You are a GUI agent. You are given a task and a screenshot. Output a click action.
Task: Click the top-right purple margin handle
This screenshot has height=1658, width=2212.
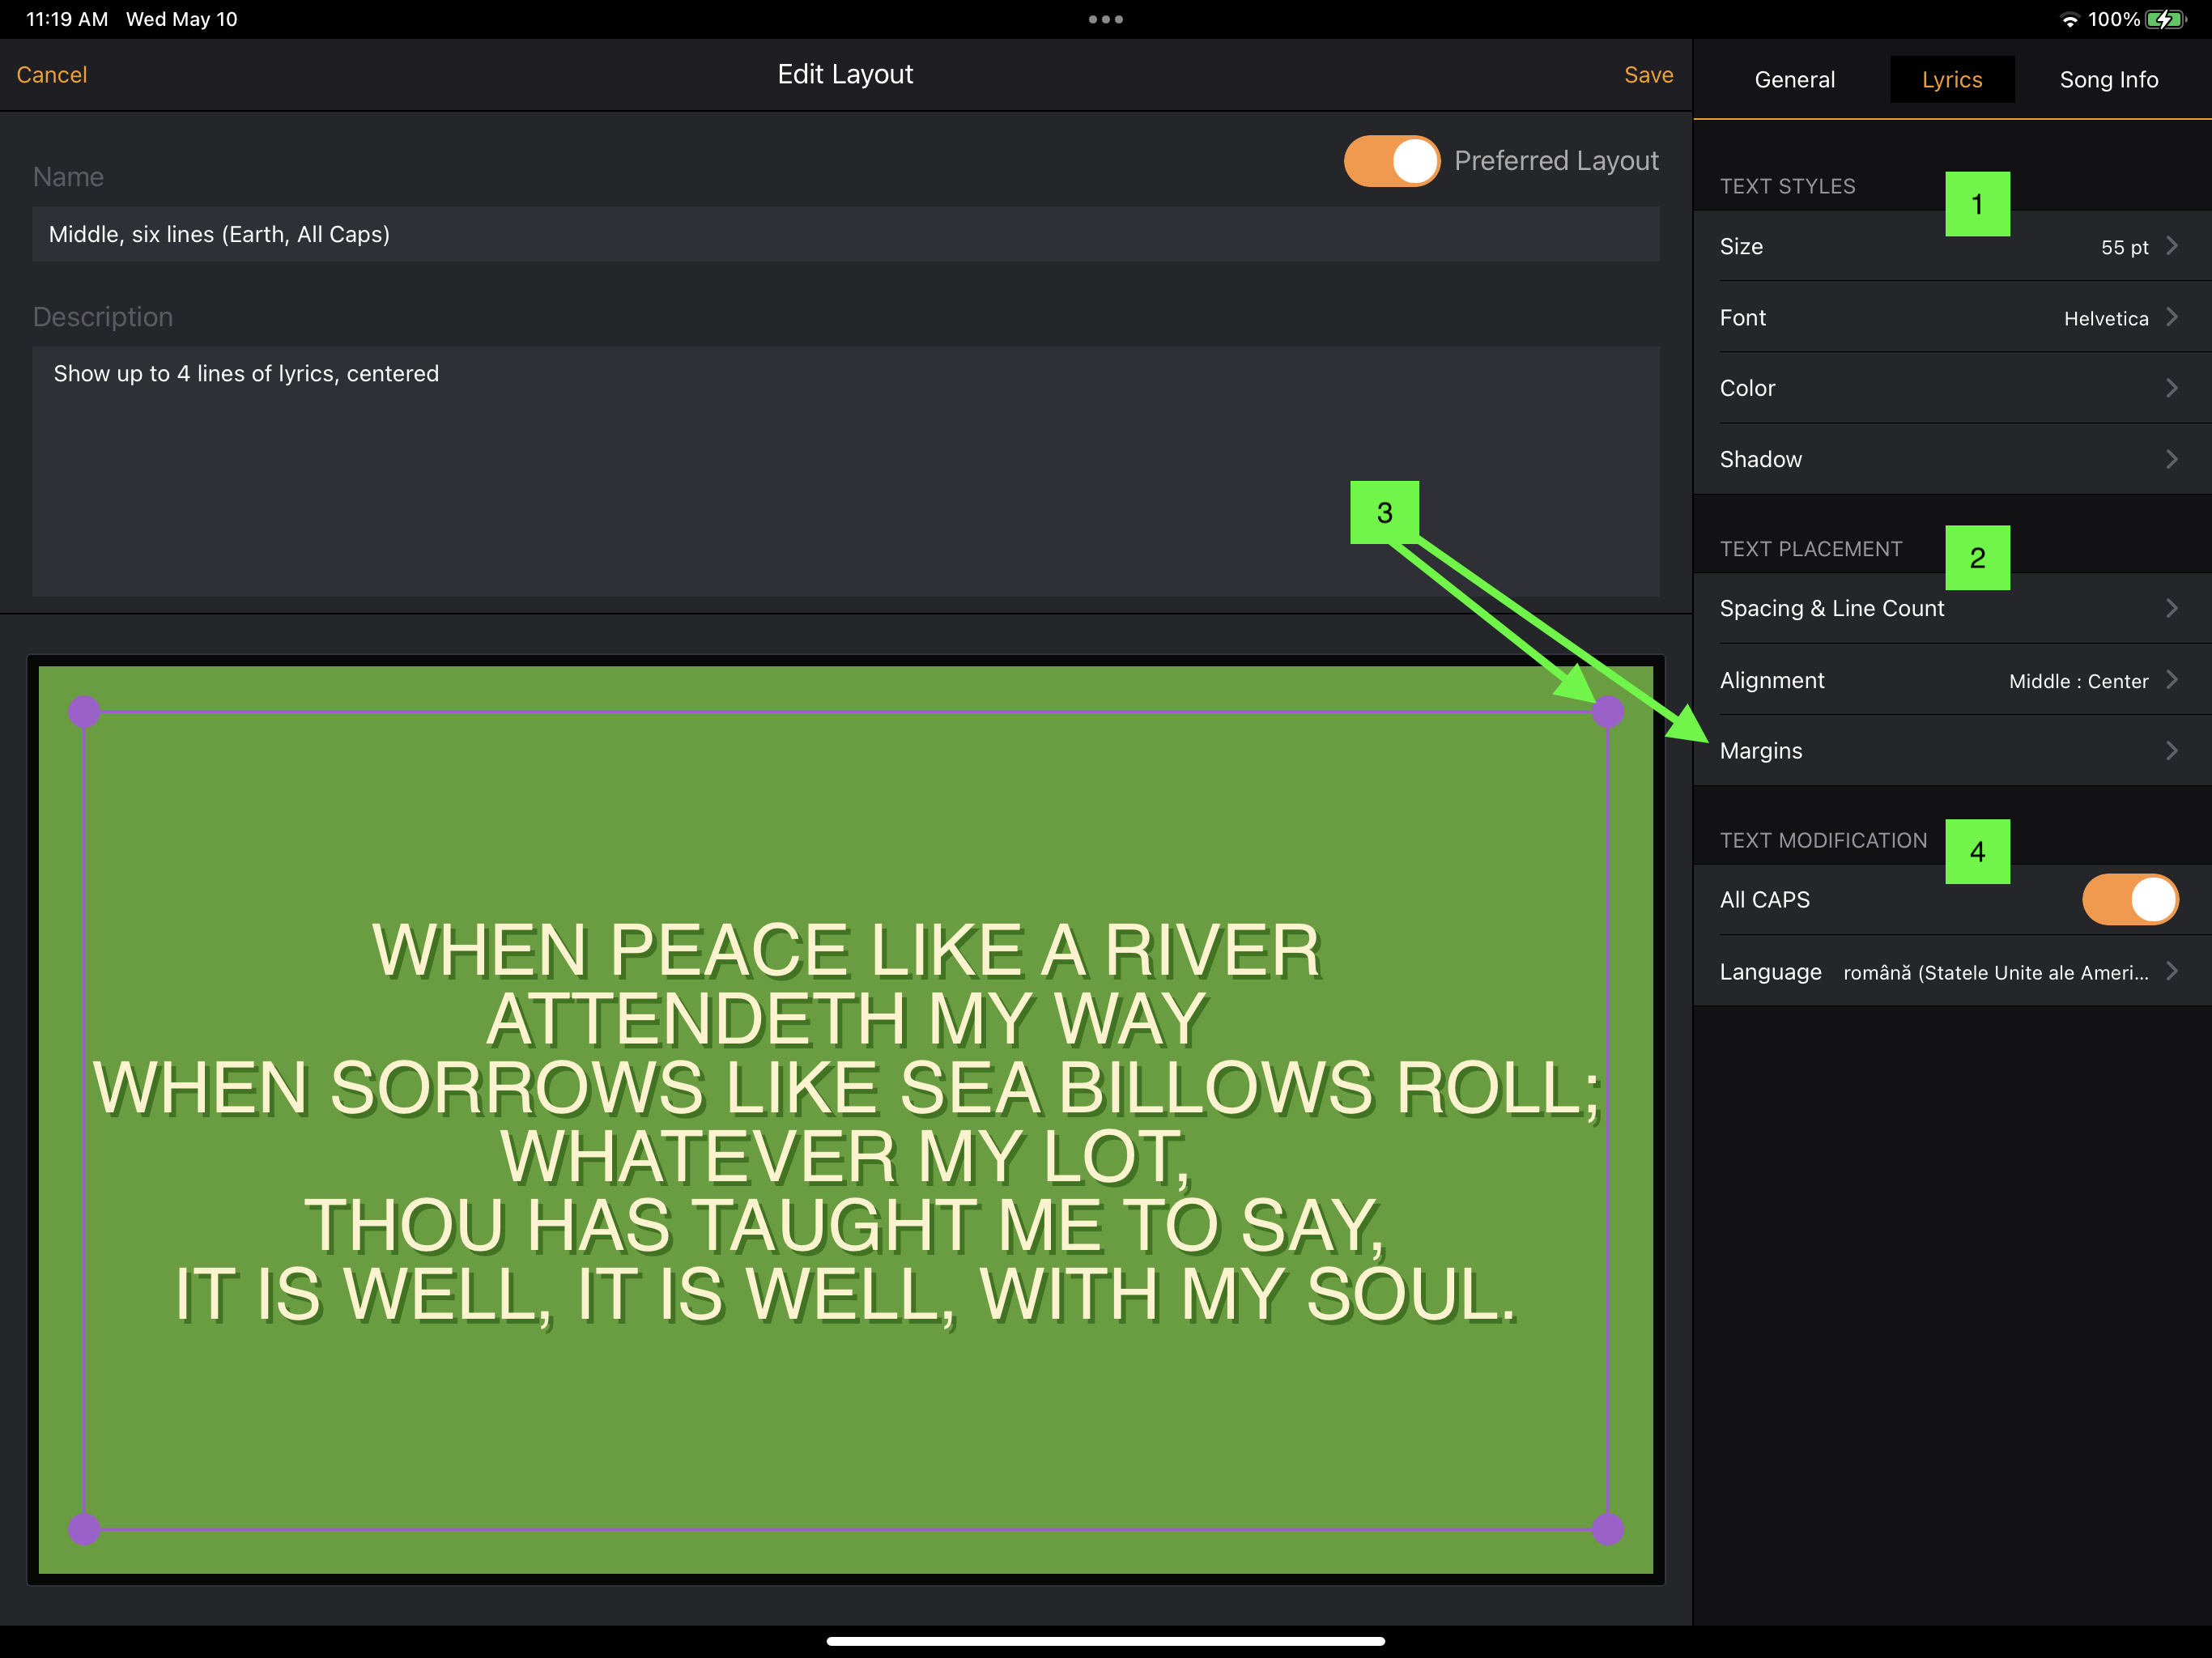[x=1607, y=711]
